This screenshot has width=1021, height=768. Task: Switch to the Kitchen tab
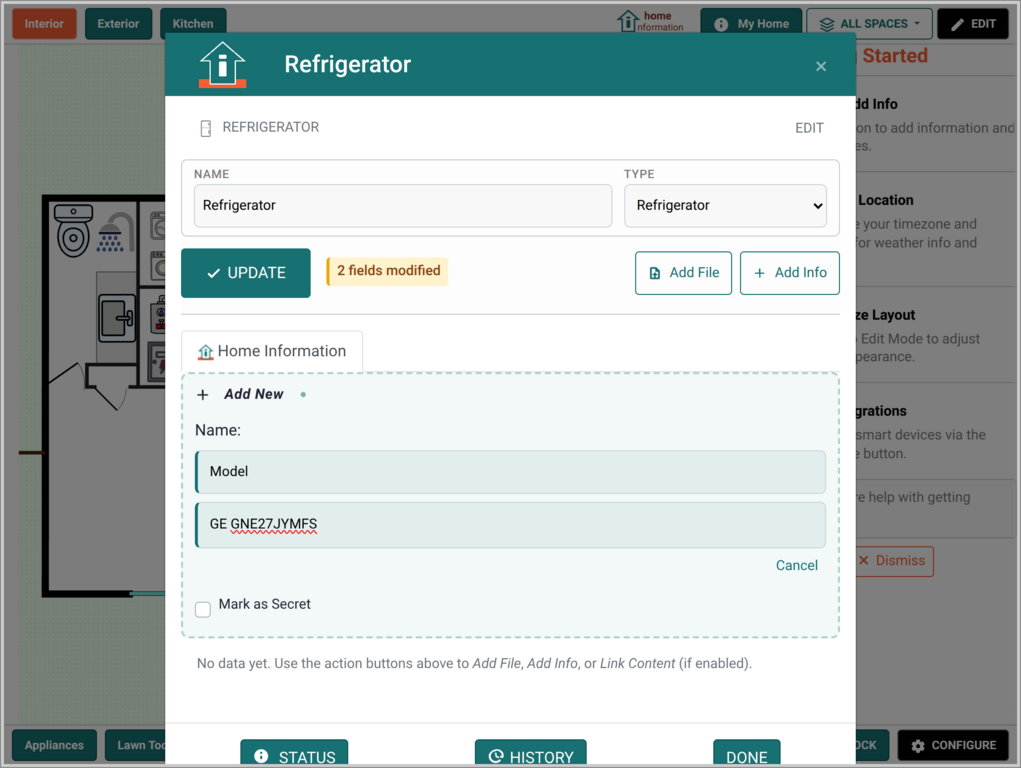coord(193,24)
